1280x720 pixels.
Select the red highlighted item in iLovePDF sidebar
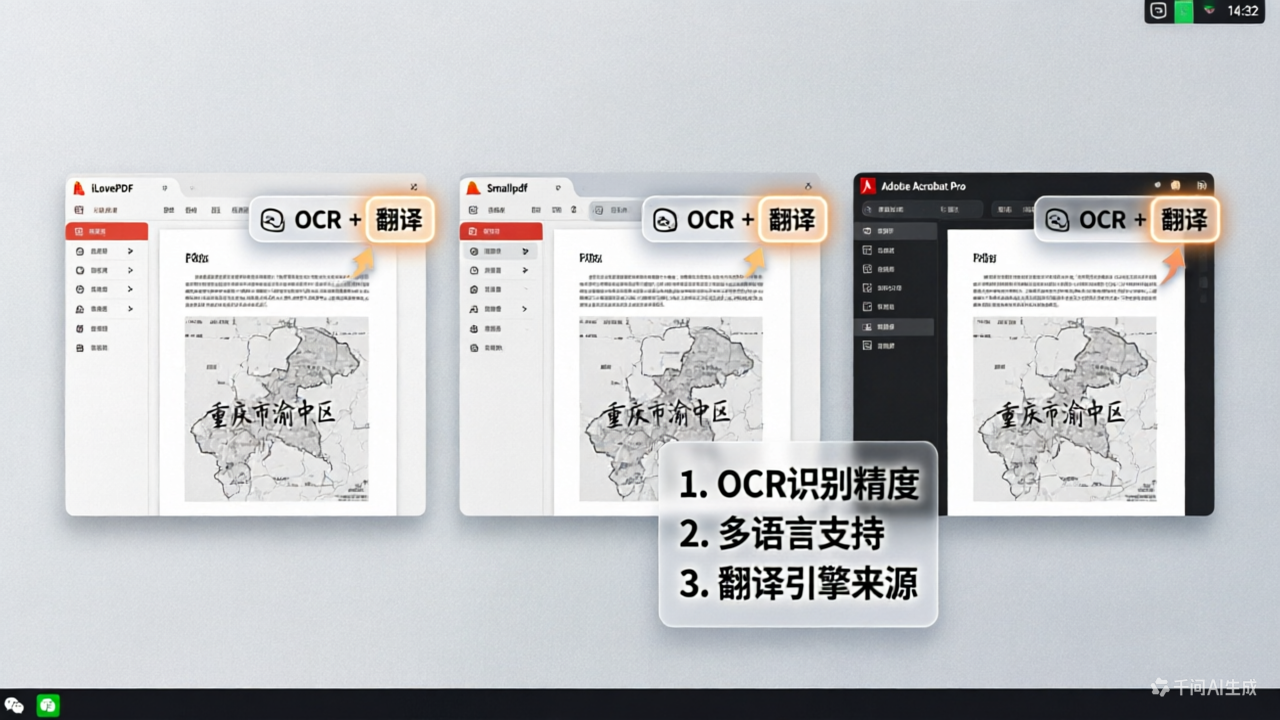107,231
